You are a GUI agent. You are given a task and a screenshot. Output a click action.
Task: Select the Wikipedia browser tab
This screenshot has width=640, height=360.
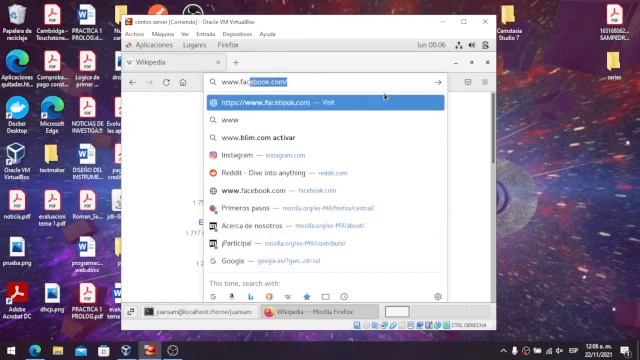click(x=173, y=62)
